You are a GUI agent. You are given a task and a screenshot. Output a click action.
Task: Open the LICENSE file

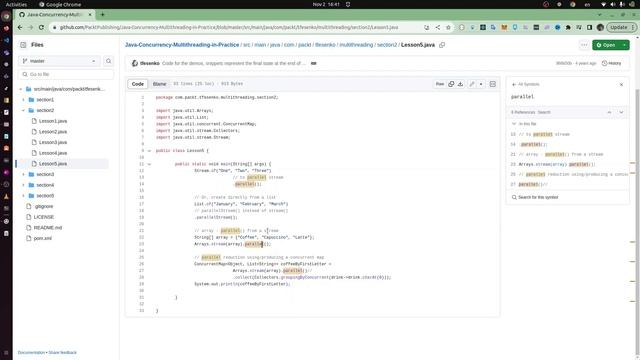(x=44, y=217)
